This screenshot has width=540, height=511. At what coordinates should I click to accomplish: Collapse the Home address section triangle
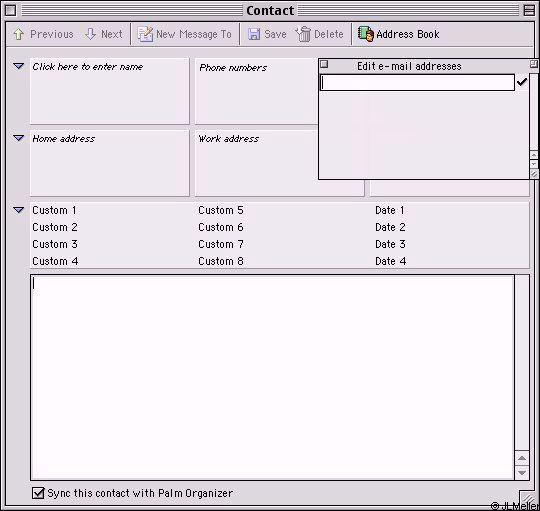(18, 138)
